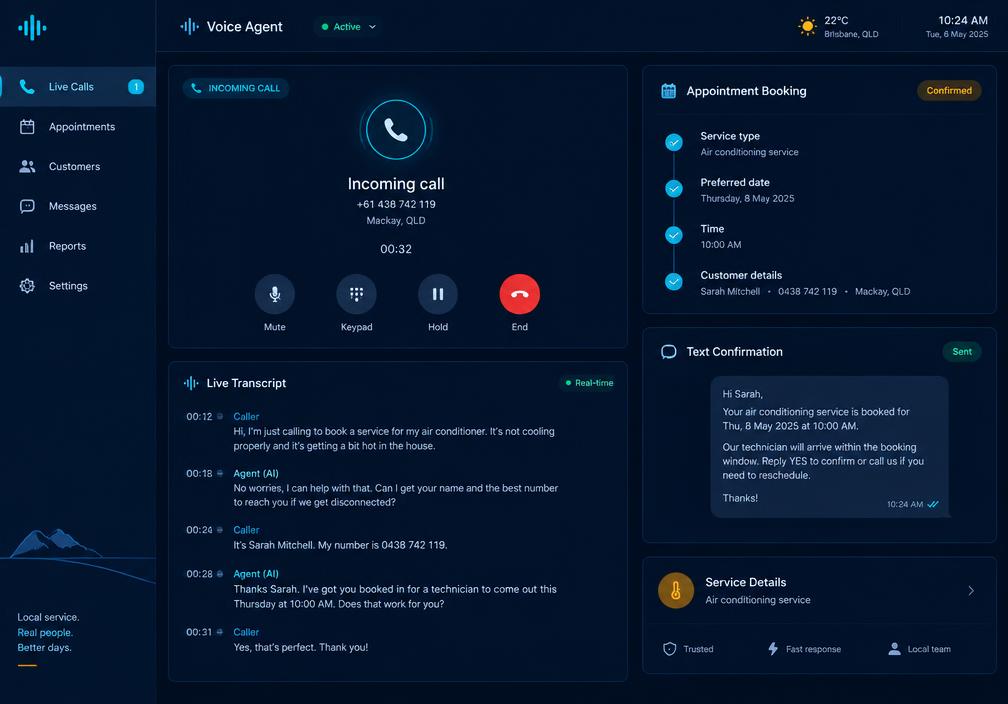This screenshot has width=1008, height=704.
Task: Click the Service Details thermometer icon
Action: pos(676,590)
